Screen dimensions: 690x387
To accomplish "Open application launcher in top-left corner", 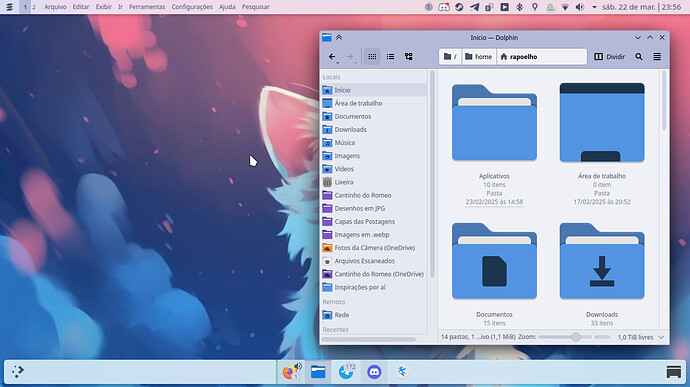I will tap(9, 7).
